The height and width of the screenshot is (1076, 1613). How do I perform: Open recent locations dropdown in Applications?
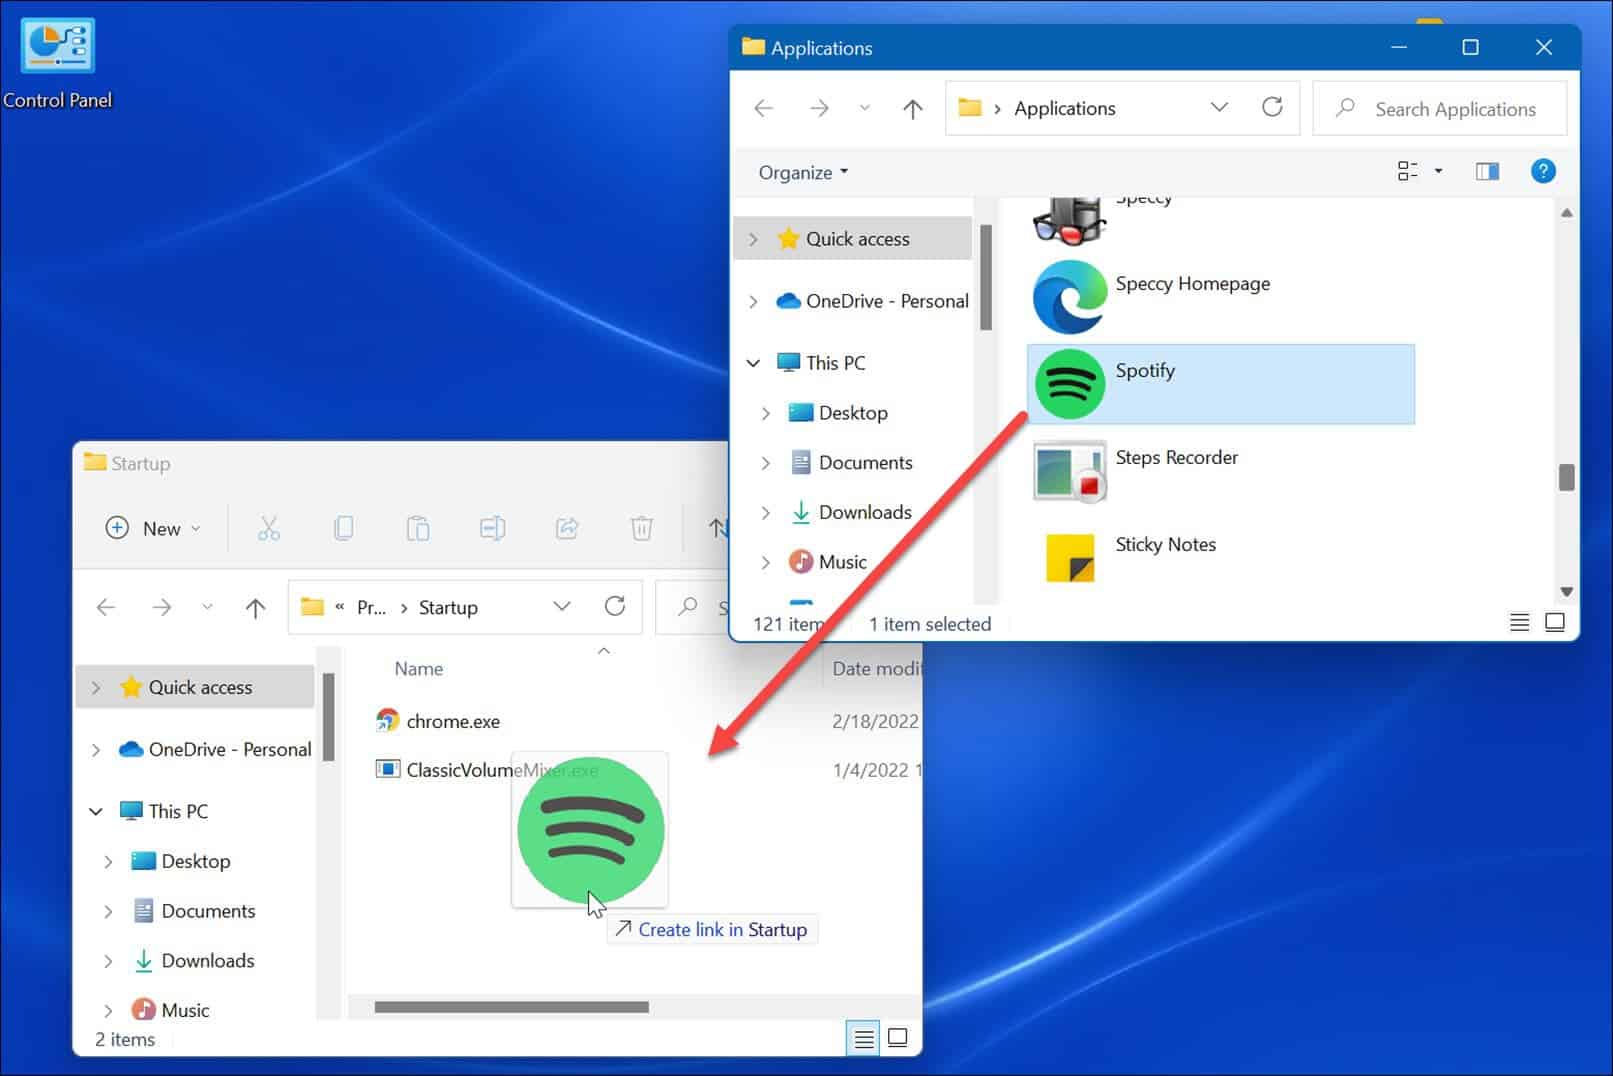point(865,108)
